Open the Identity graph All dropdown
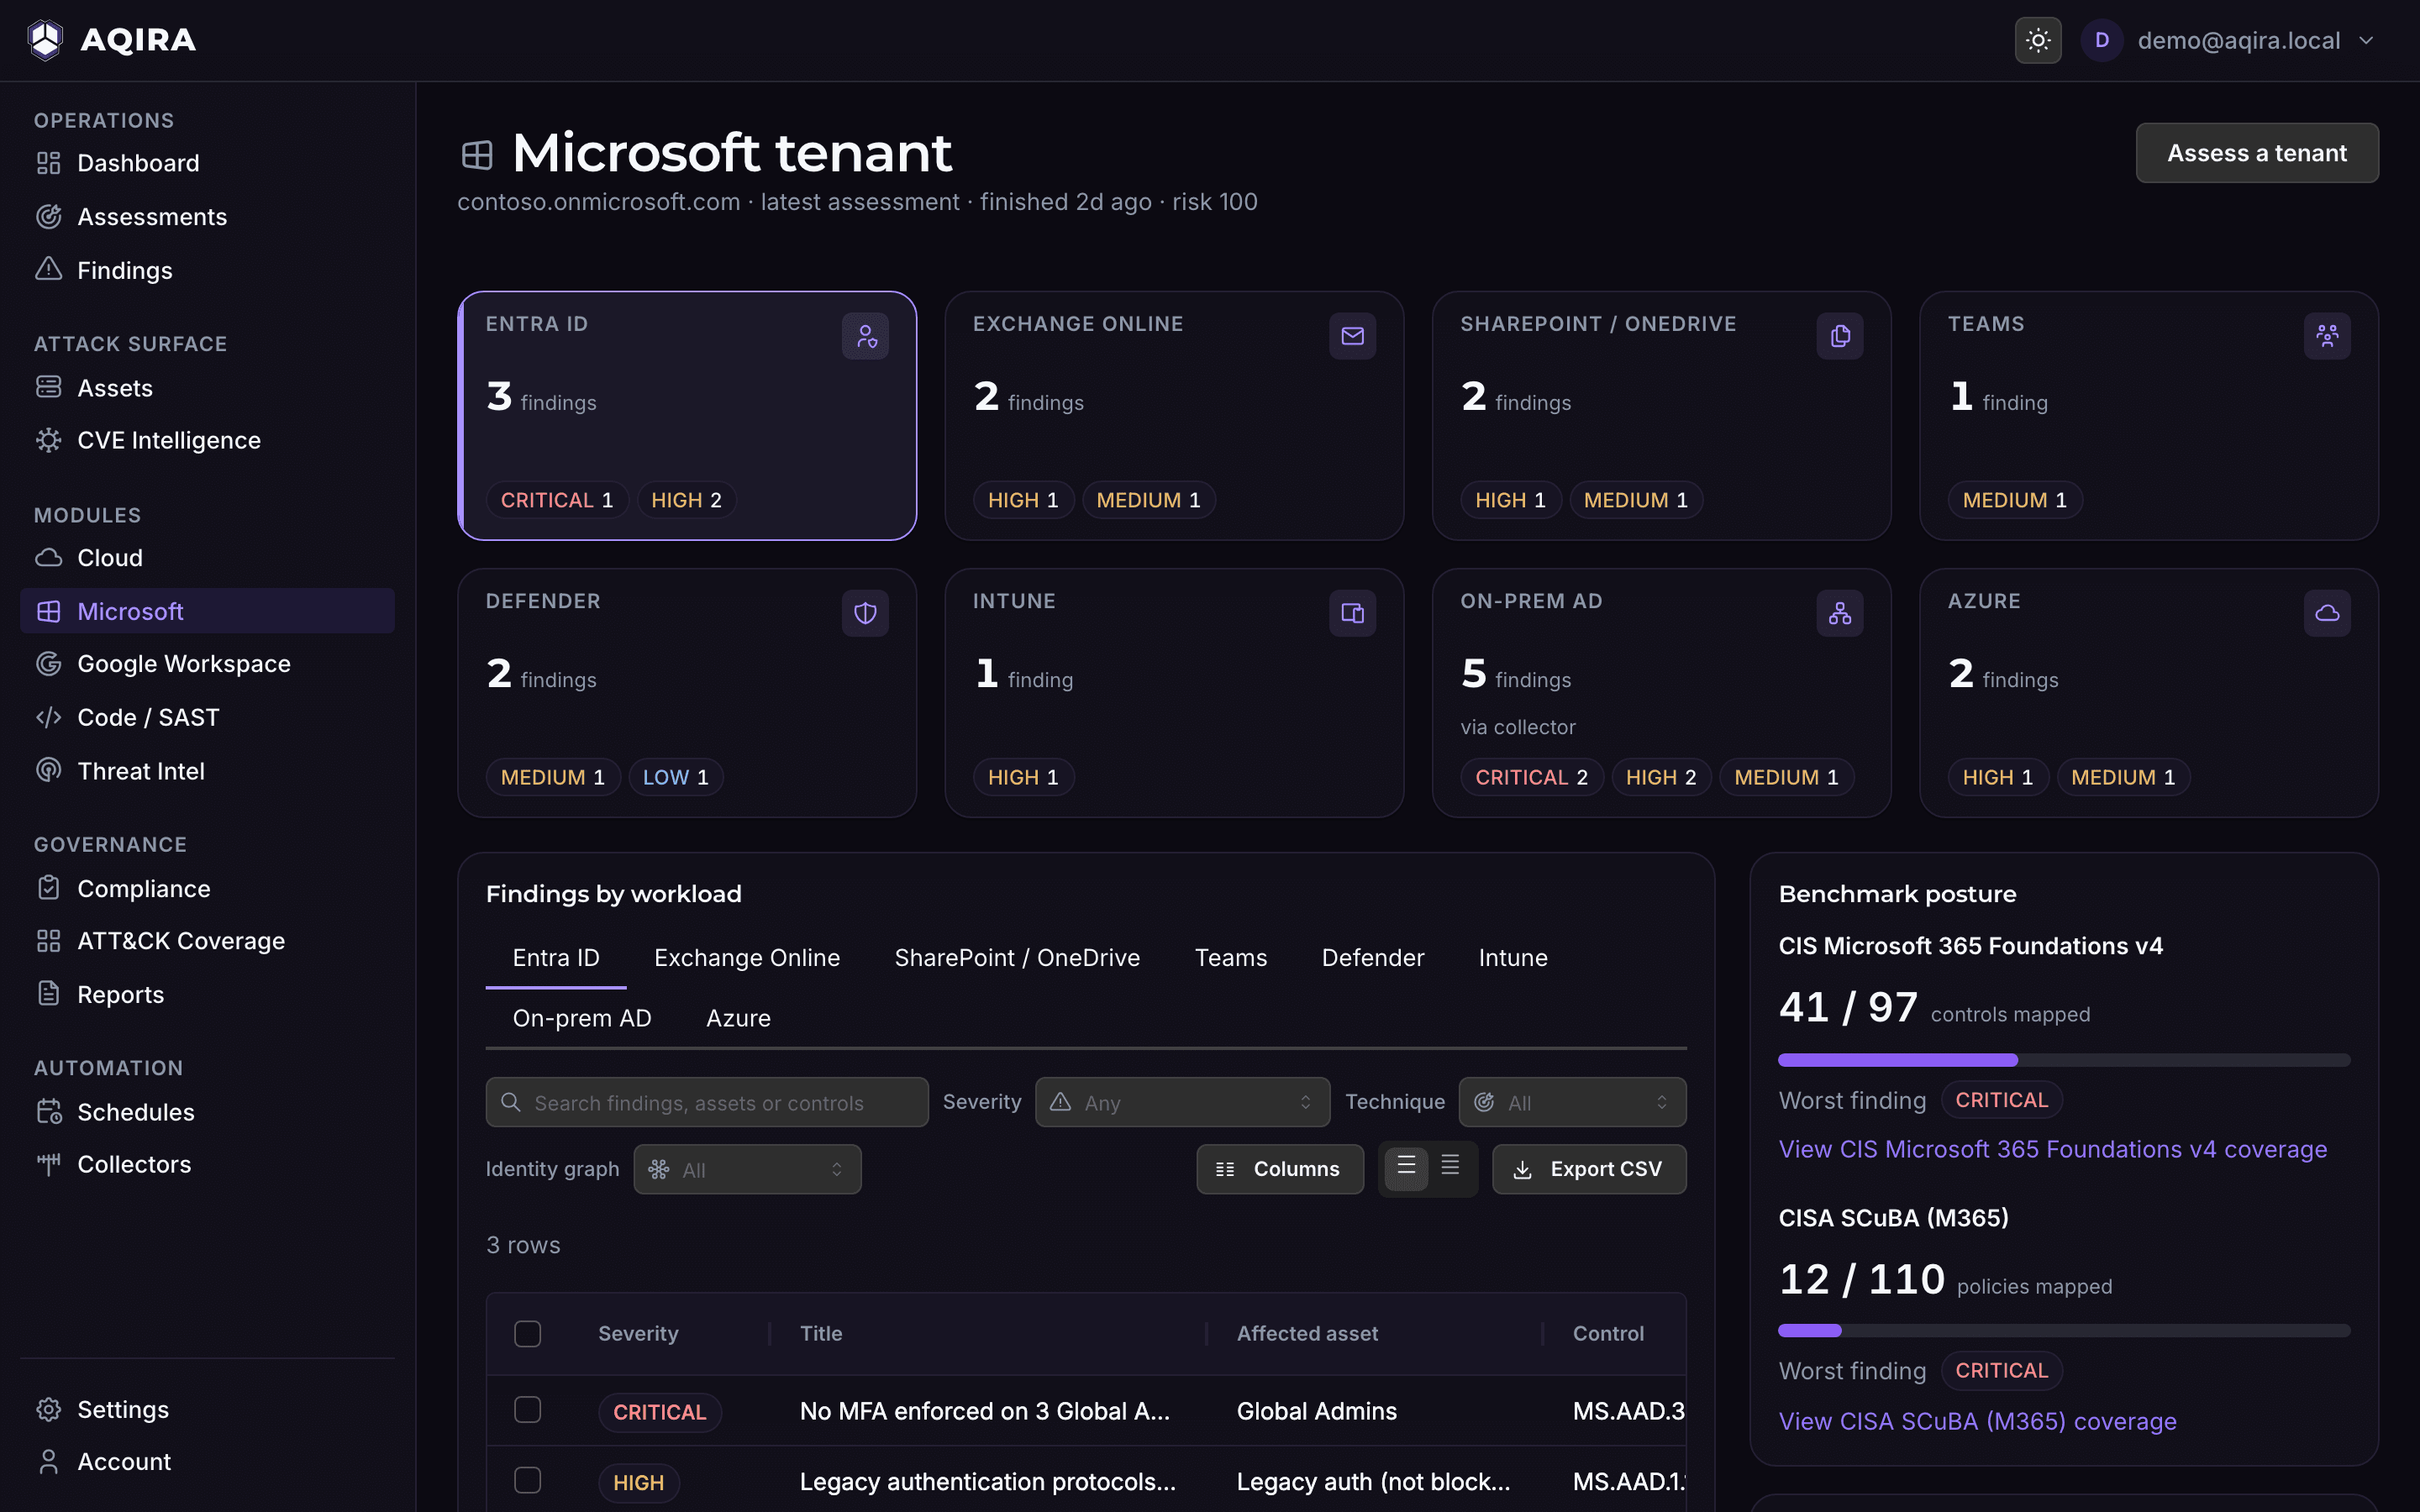This screenshot has height=1512, width=2420. pyautogui.click(x=747, y=1169)
